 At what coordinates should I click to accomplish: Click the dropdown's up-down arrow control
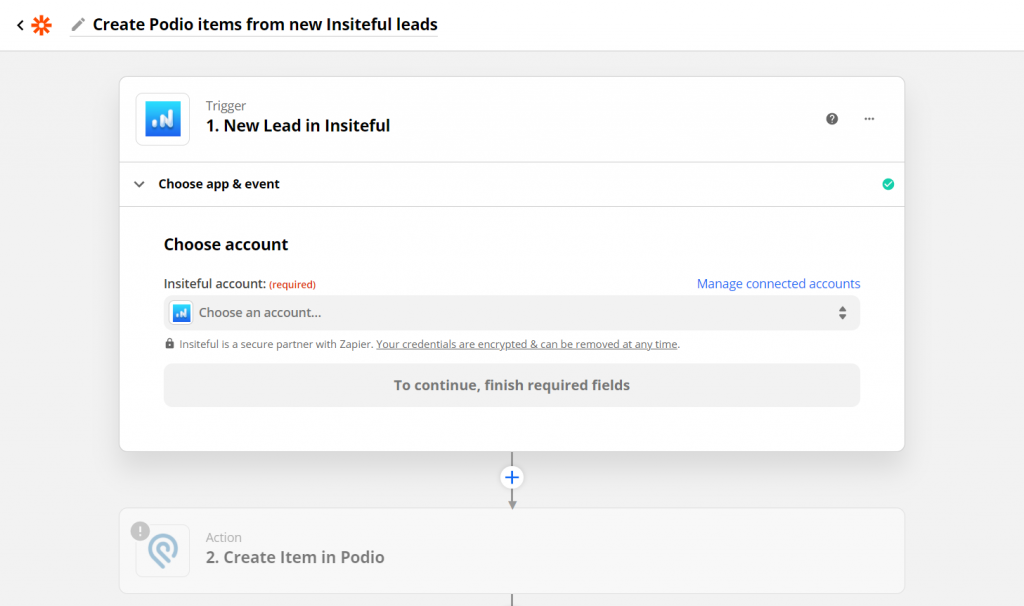842,313
